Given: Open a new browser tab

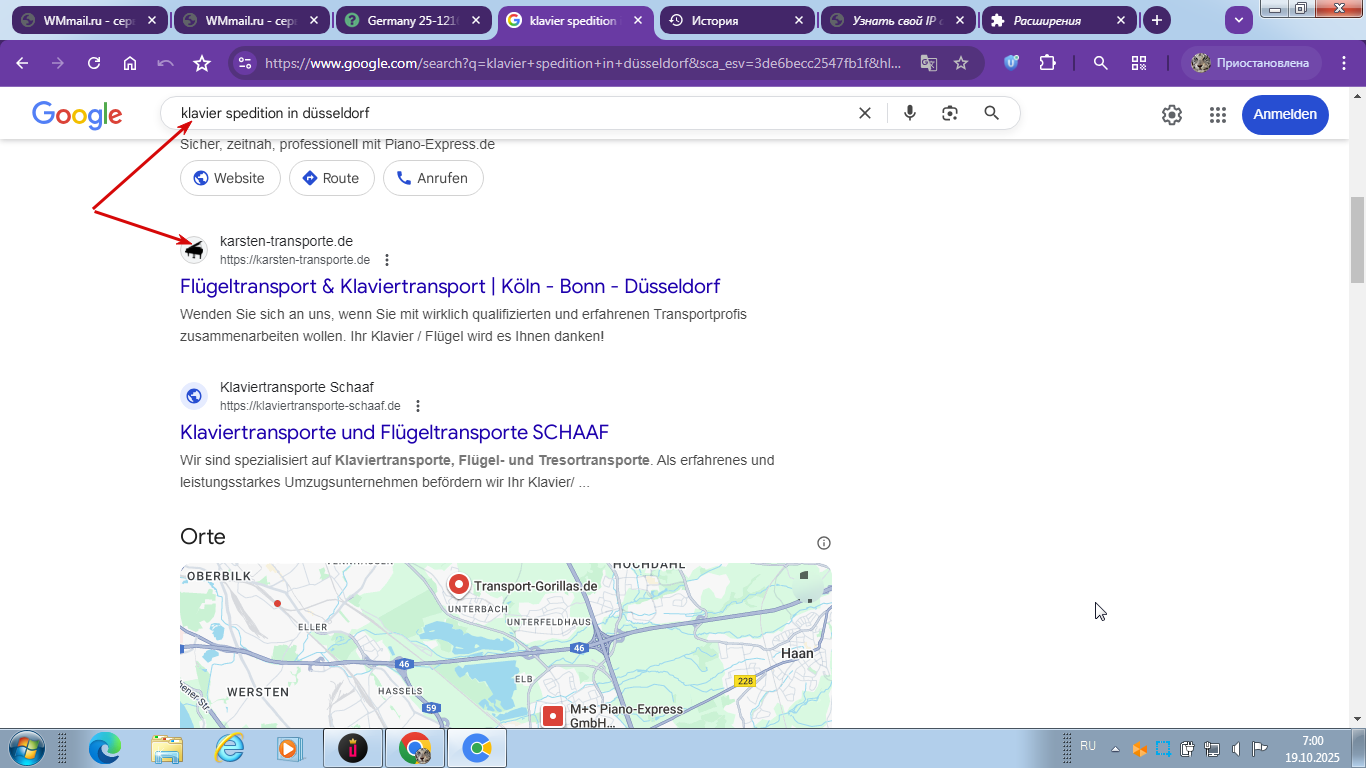Looking at the screenshot, I should [1157, 20].
